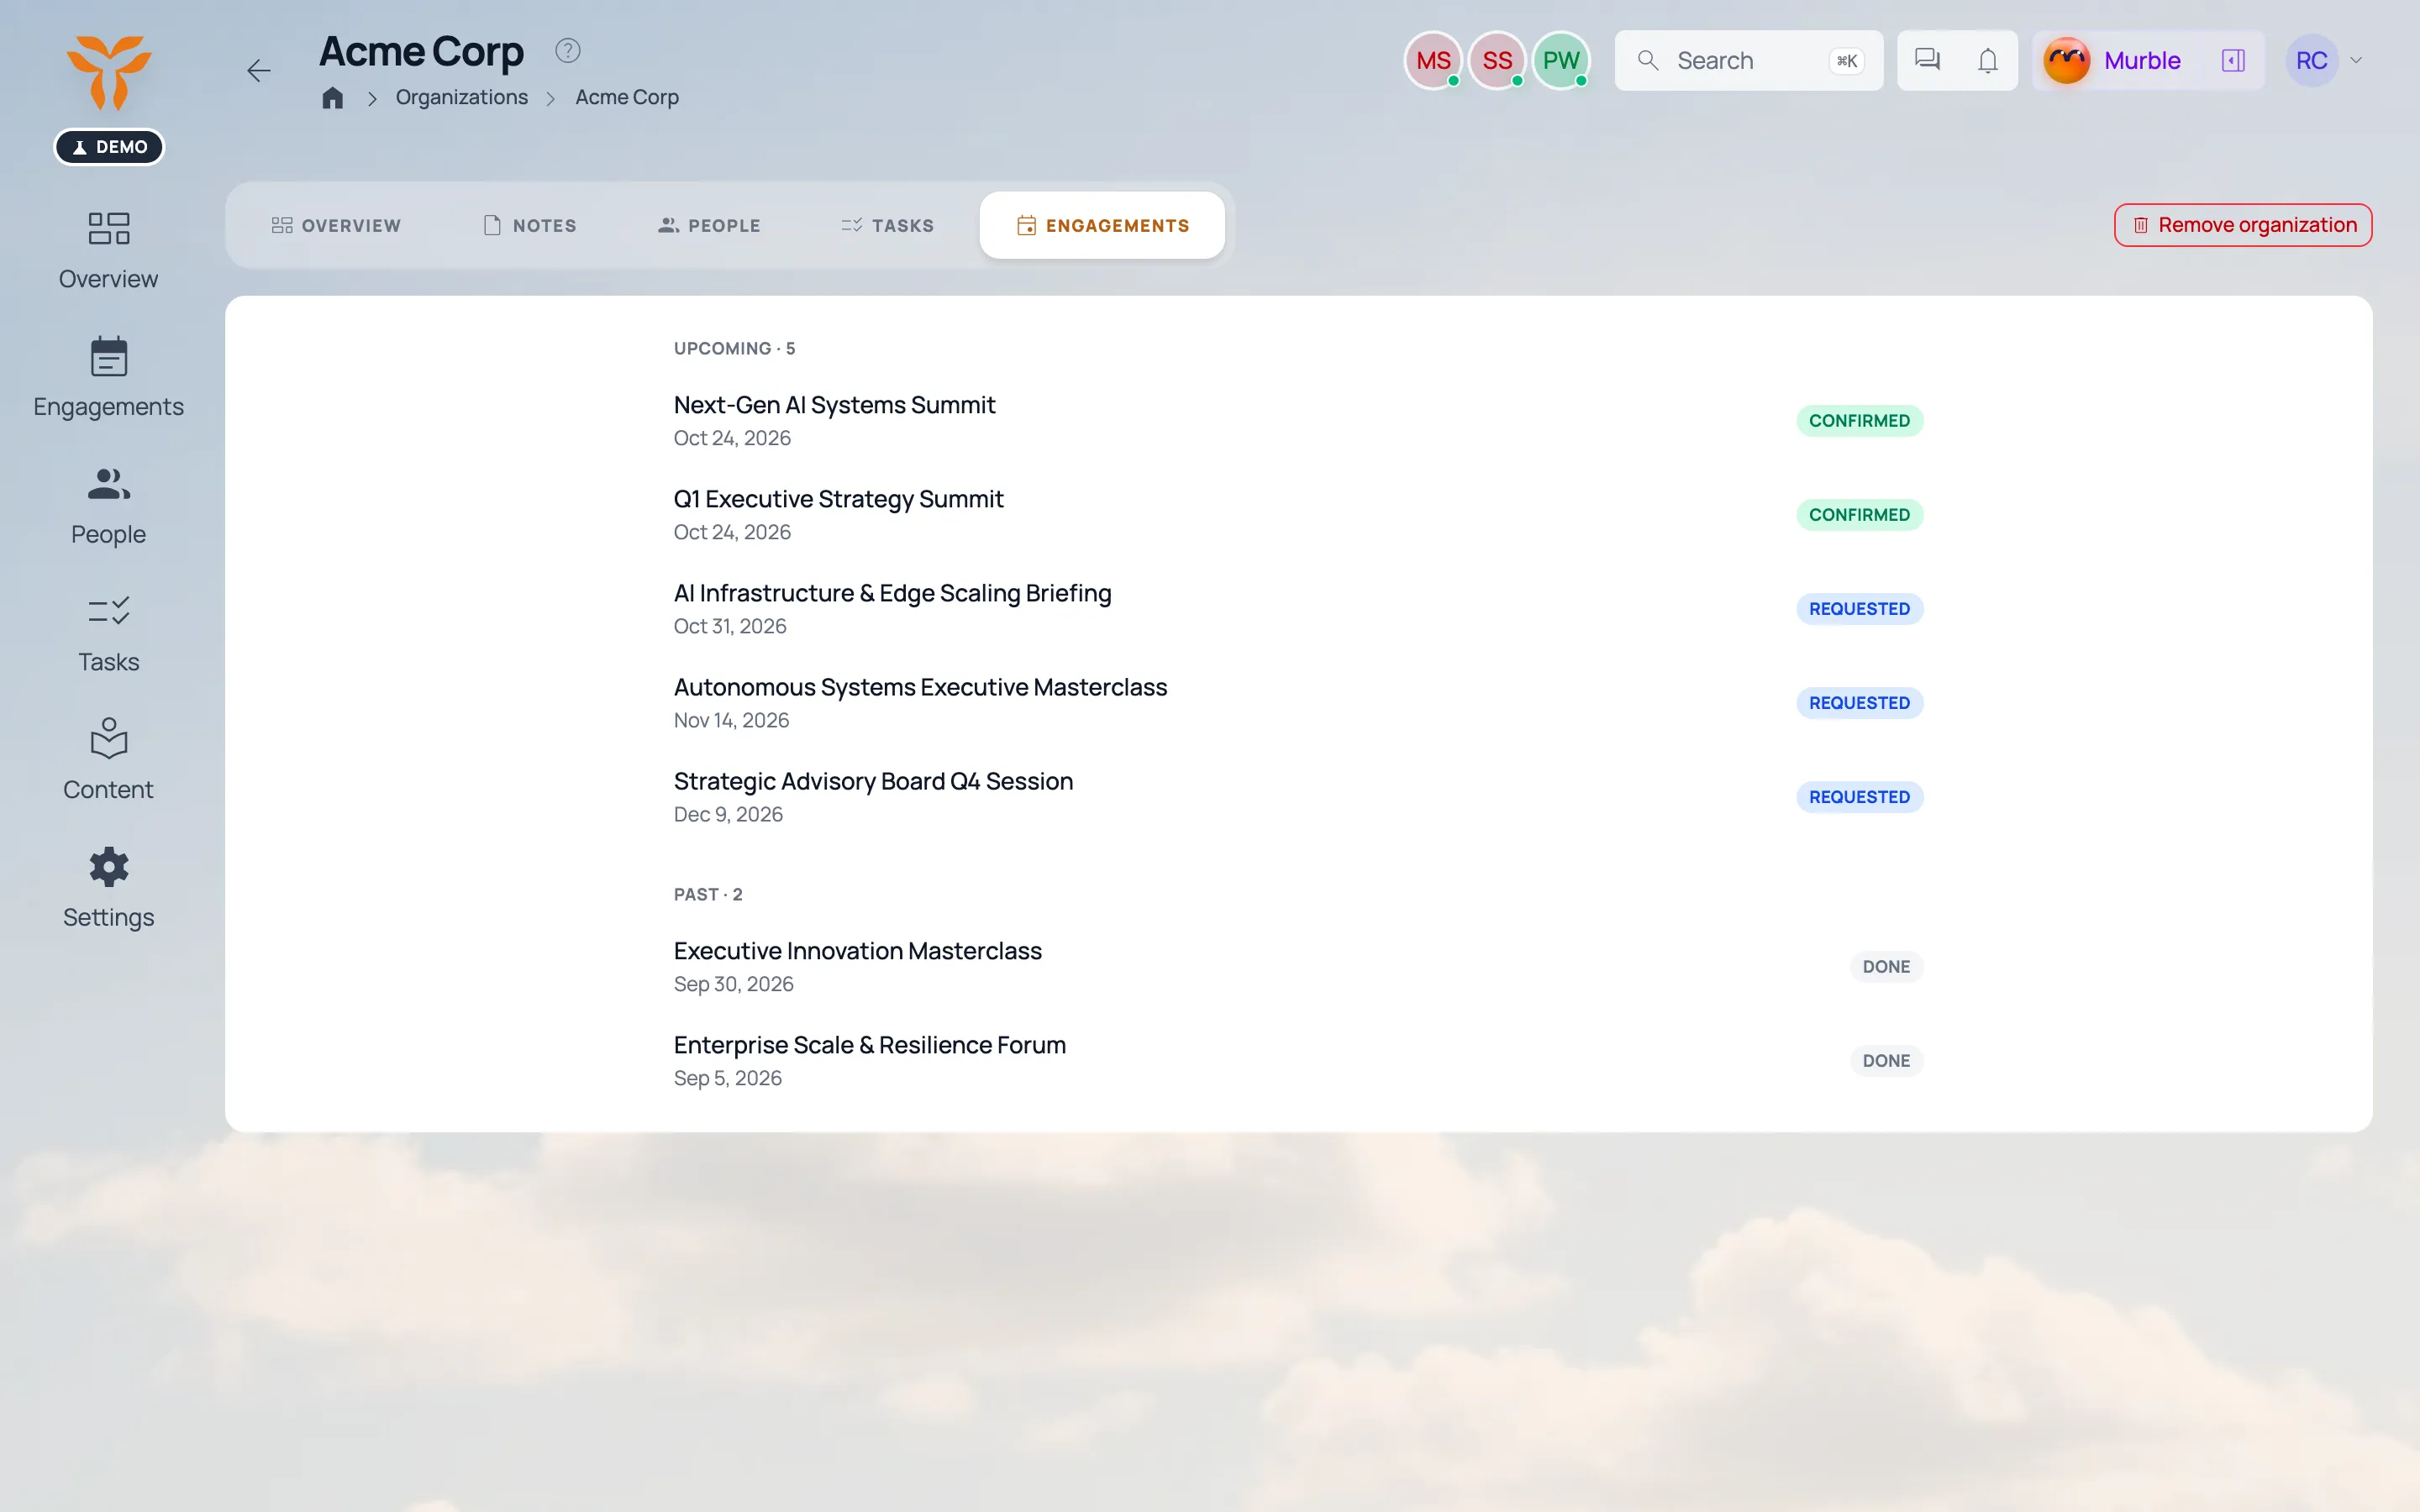Click REQUESTED badge for Strategic Advisory Board
2420x1512 pixels.
1859,797
